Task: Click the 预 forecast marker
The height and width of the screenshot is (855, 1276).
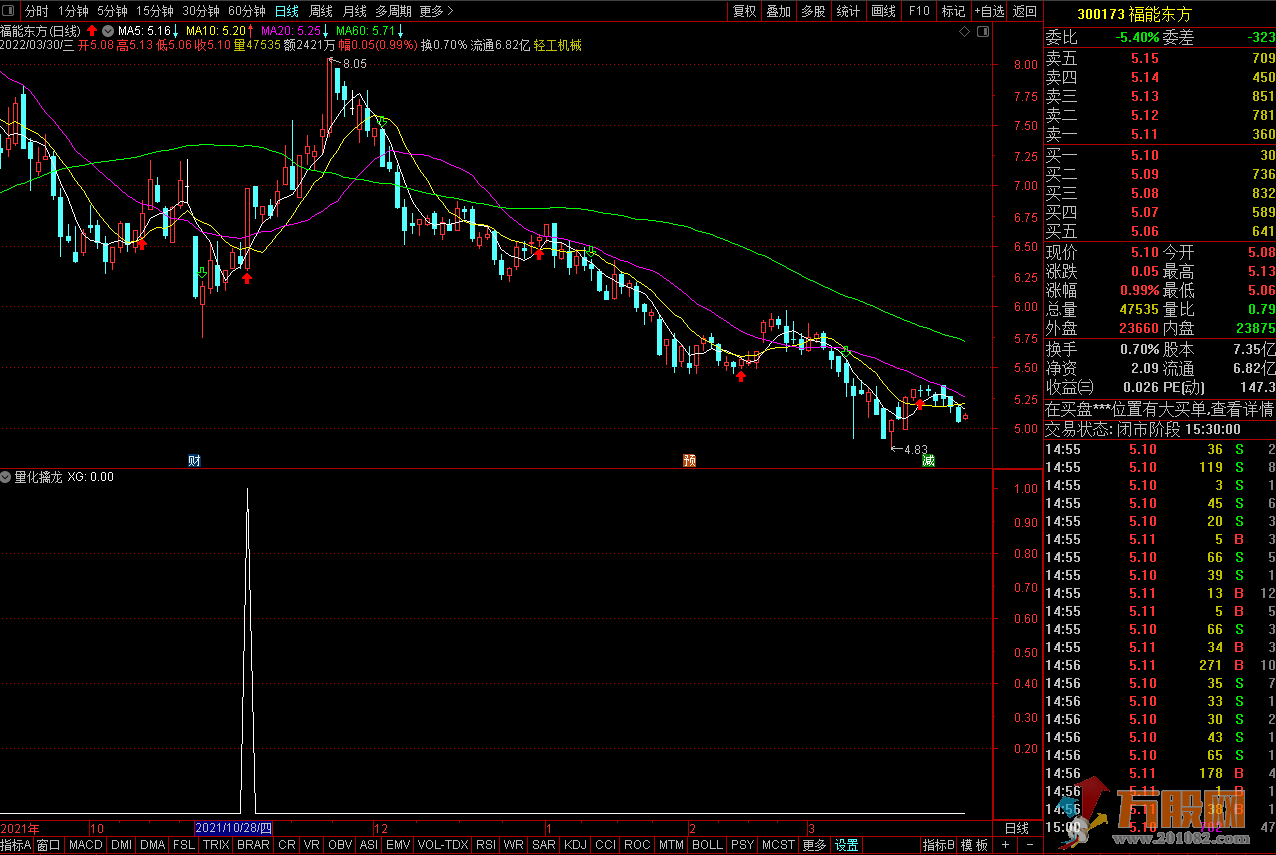Action: pos(689,461)
